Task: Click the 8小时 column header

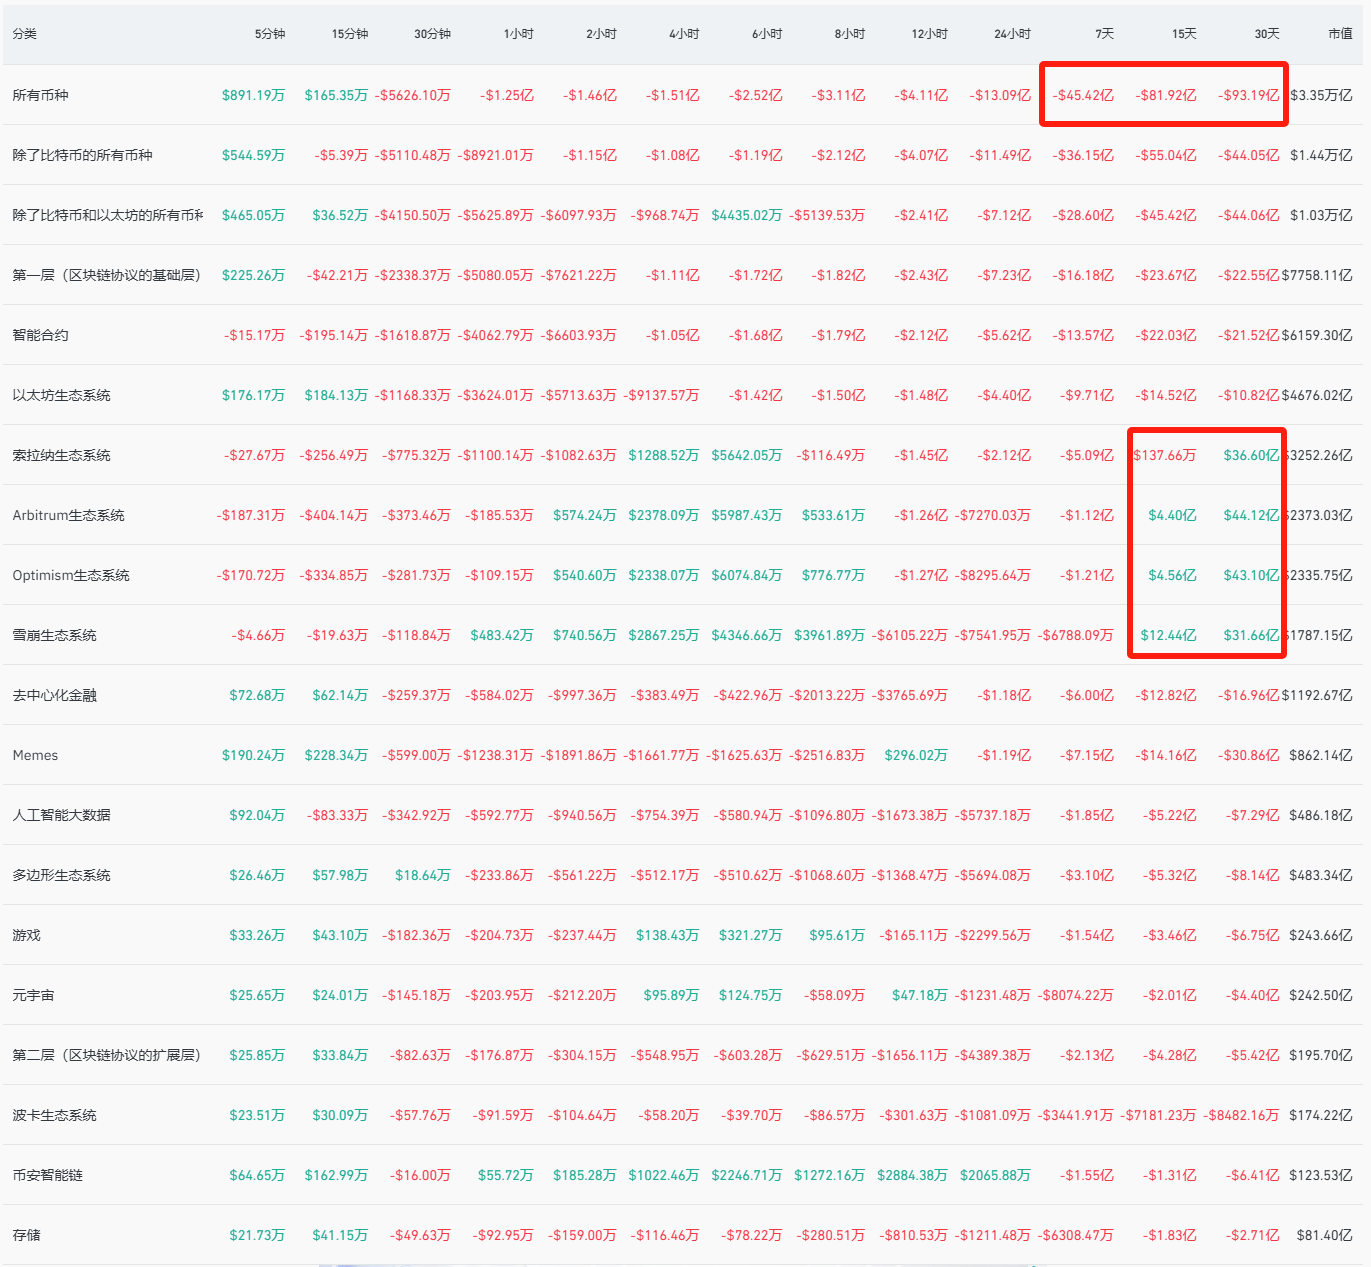Action: tap(850, 34)
